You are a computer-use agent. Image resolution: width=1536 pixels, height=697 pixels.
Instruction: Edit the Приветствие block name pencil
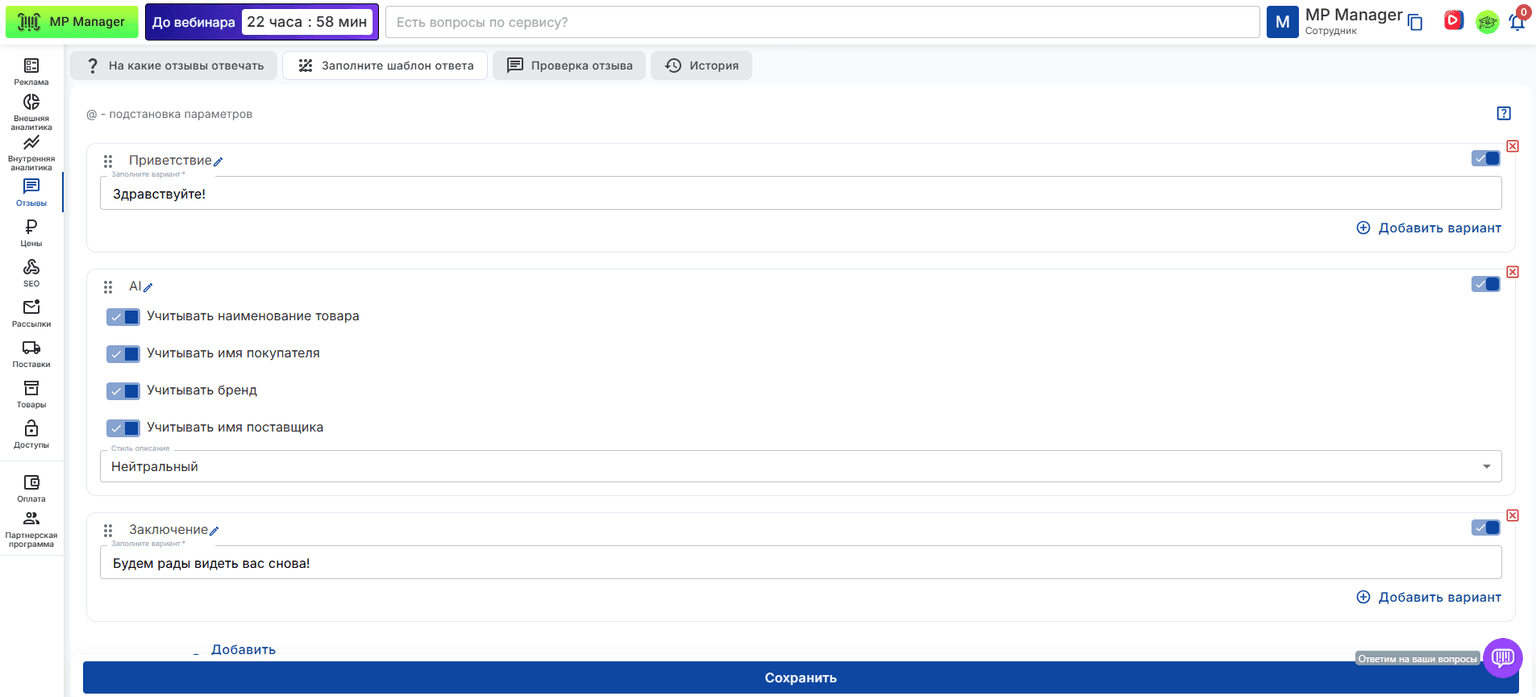pyautogui.click(x=218, y=162)
